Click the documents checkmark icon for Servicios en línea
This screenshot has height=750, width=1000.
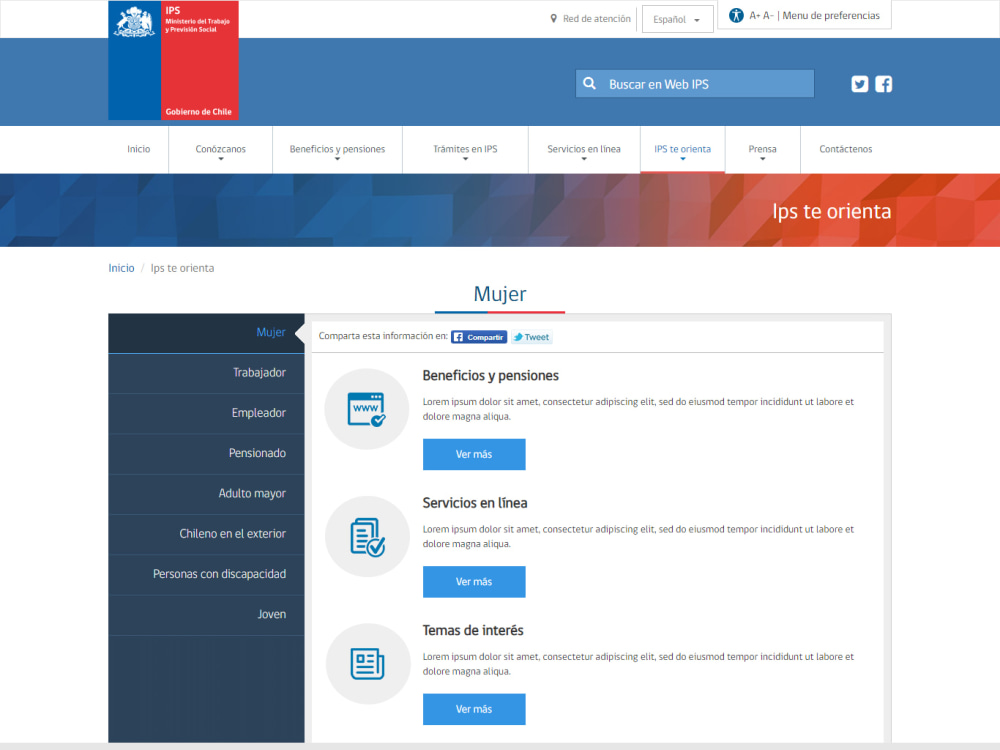pos(367,537)
